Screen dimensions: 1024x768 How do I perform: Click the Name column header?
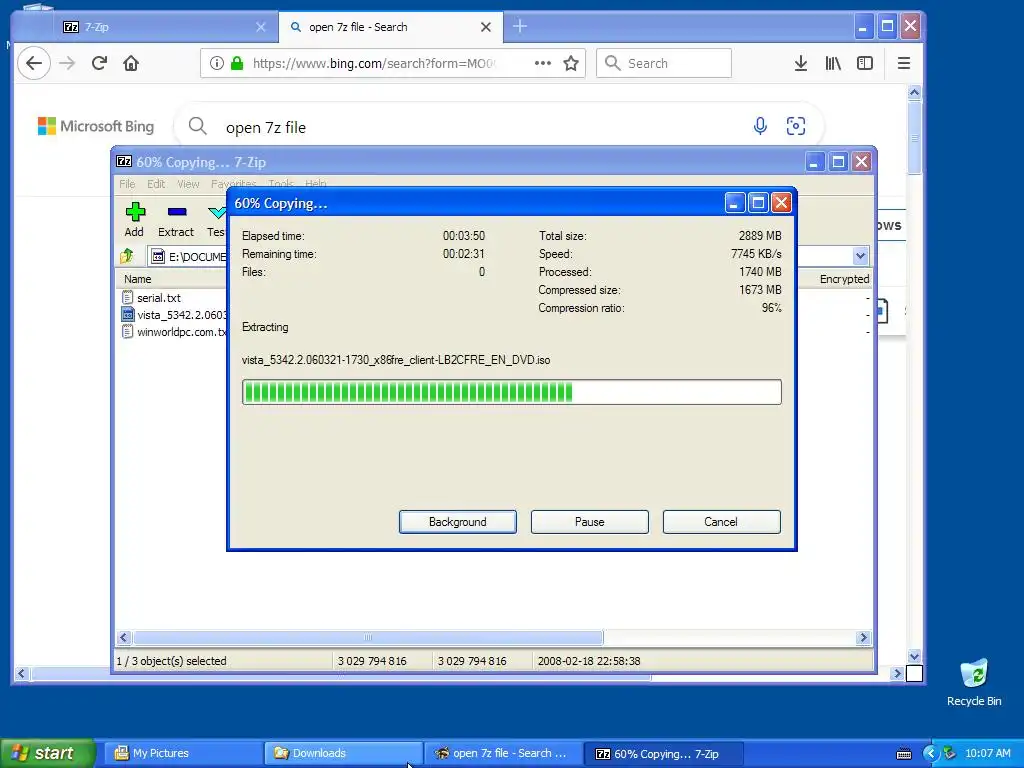[138, 279]
